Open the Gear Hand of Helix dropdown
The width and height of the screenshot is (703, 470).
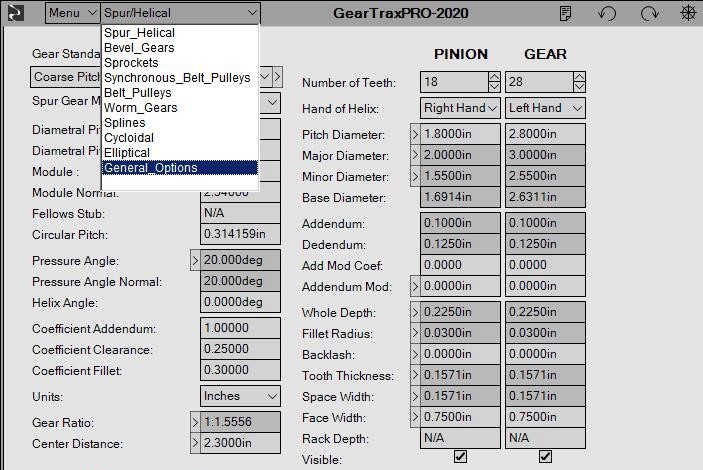coord(545,108)
